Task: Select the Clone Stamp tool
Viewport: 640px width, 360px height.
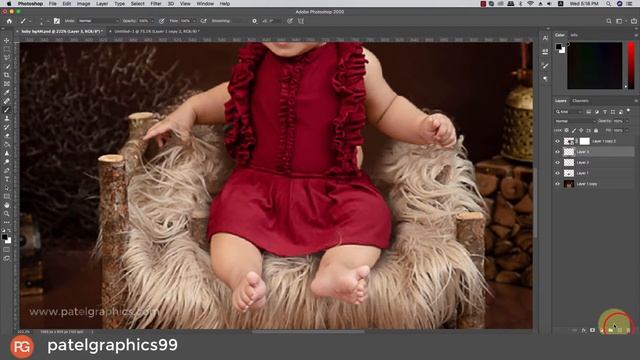Action: 7,118
